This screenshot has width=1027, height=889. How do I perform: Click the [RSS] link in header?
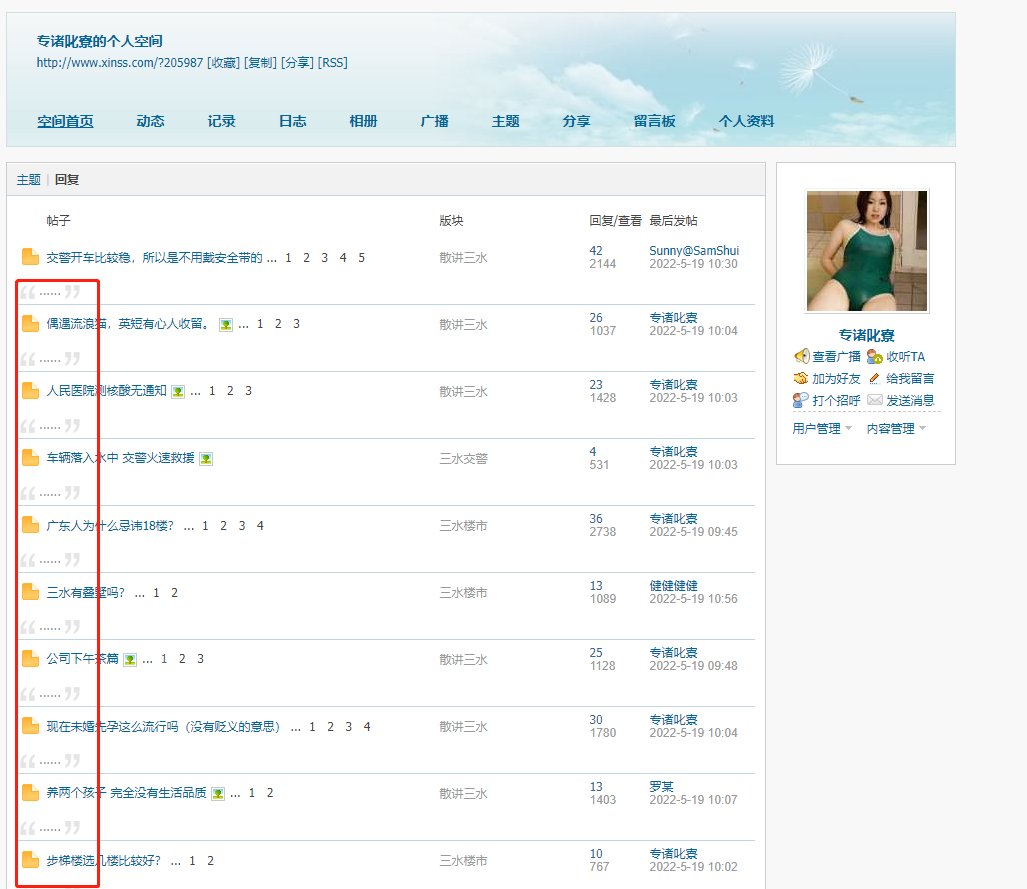click(x=333, y=63)
